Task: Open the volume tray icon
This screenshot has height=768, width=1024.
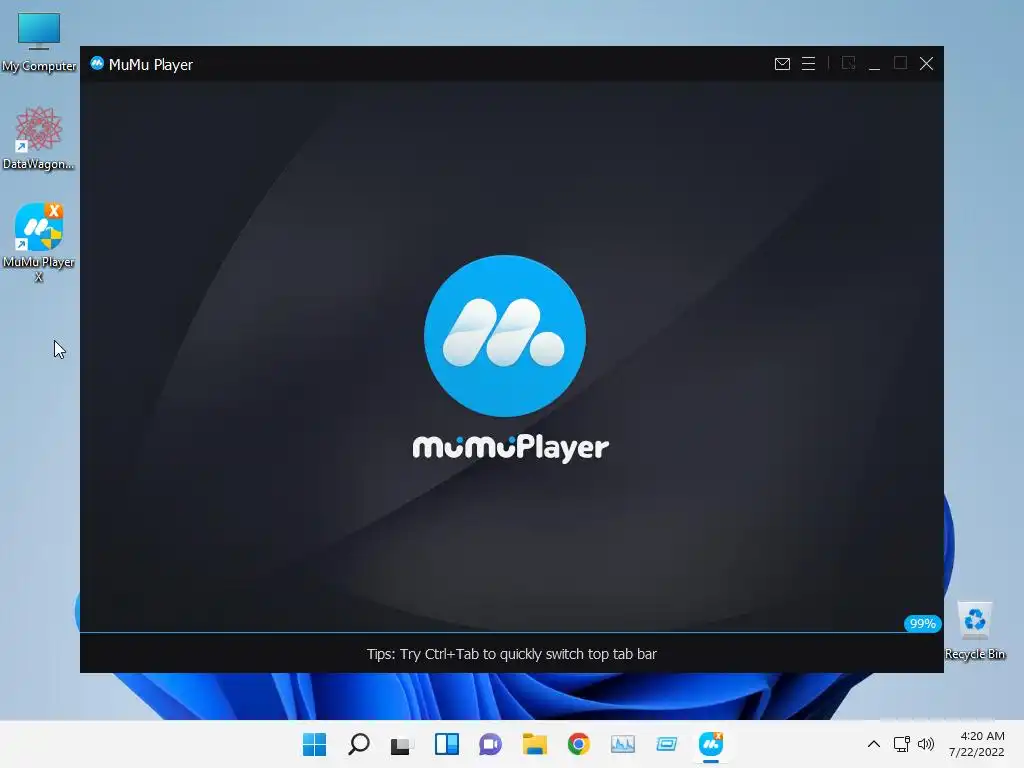Action: 925,744
